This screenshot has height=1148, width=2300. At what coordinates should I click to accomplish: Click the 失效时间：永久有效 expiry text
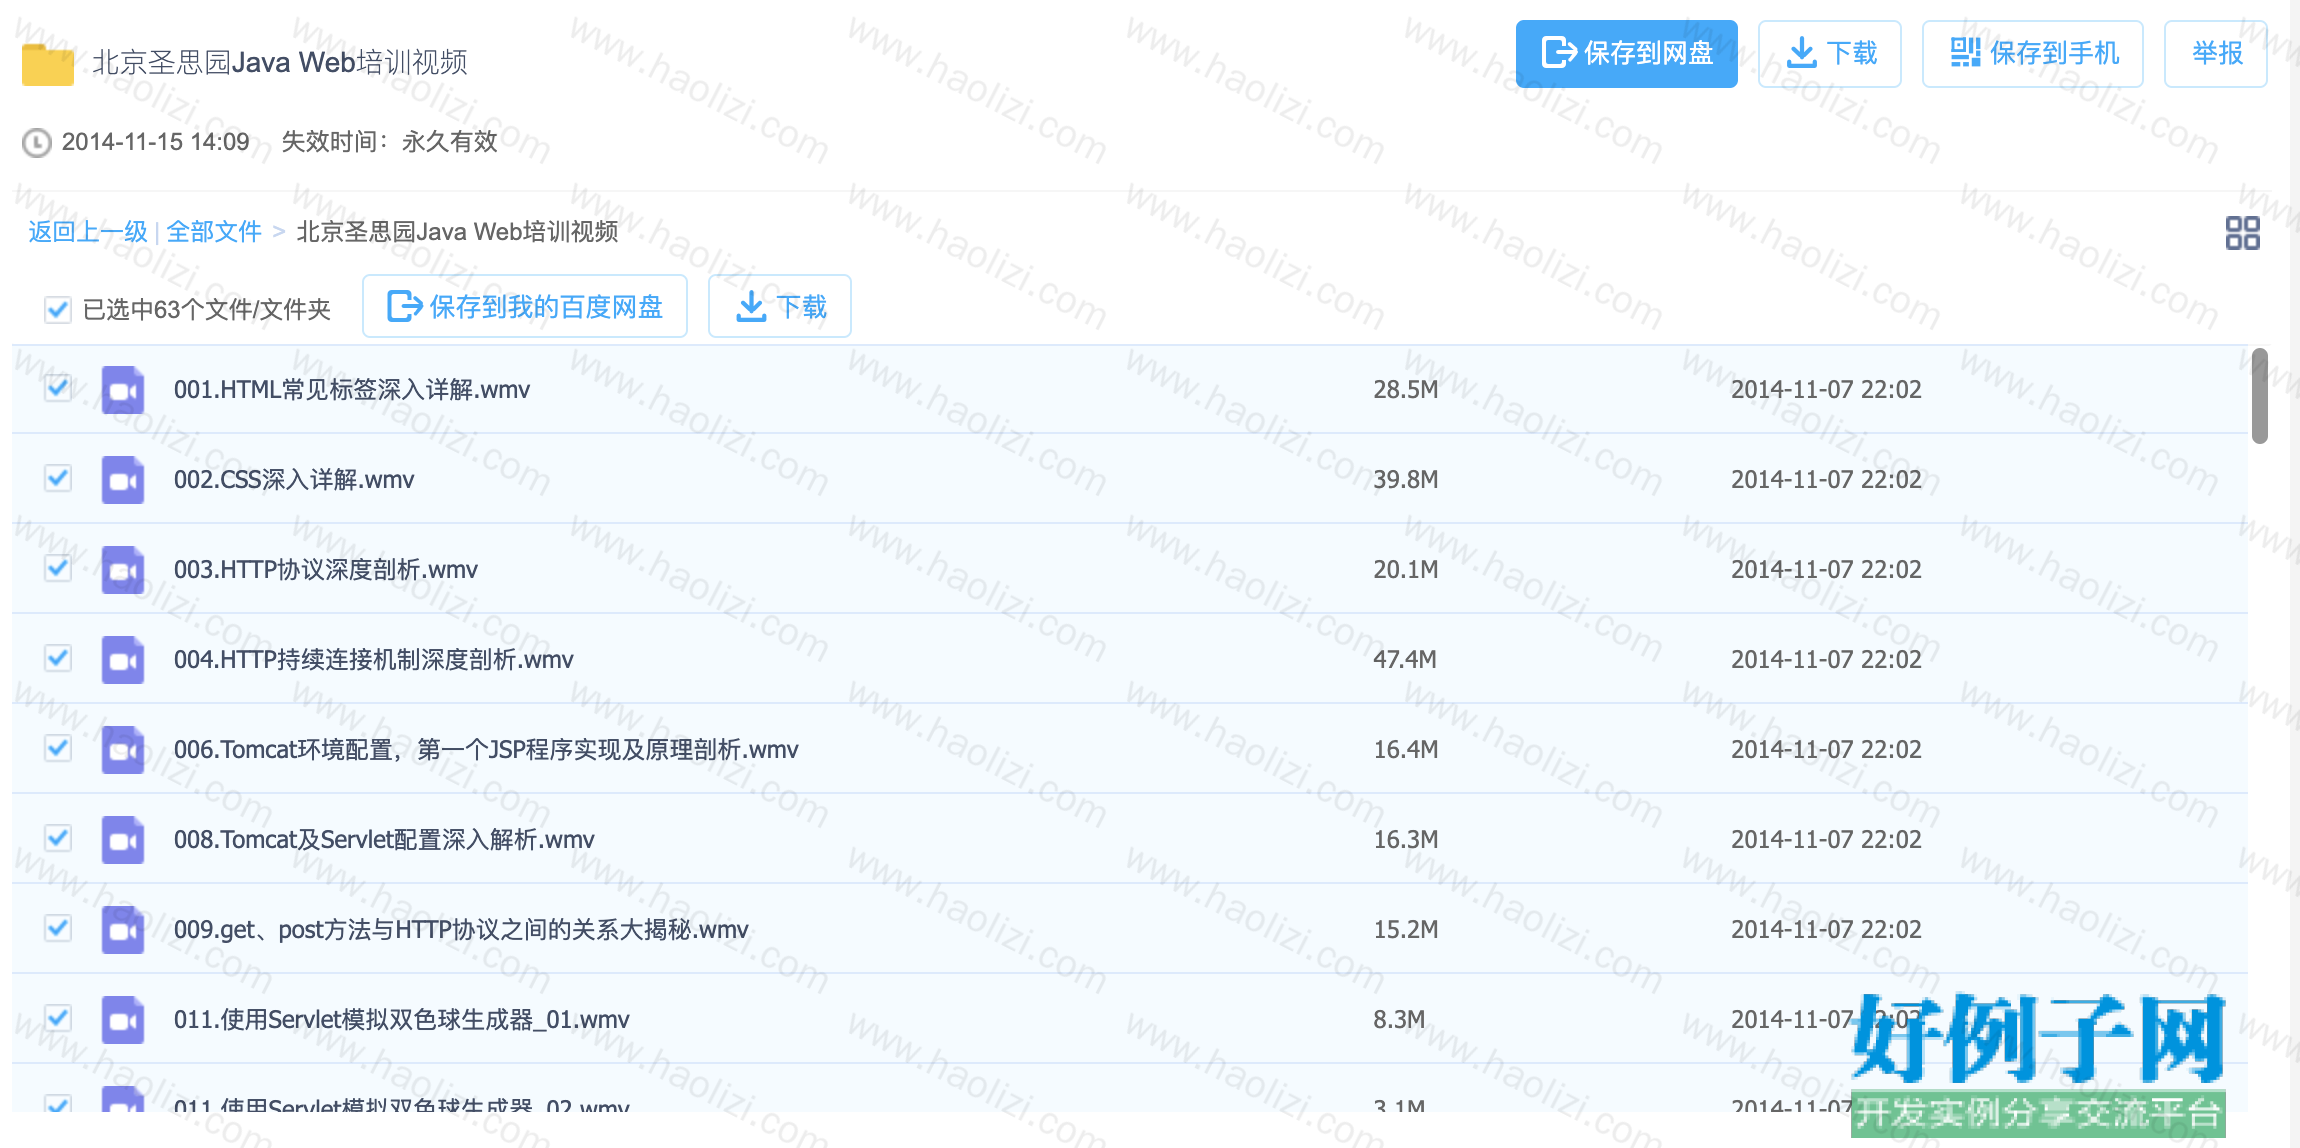(x=390, y=142)
